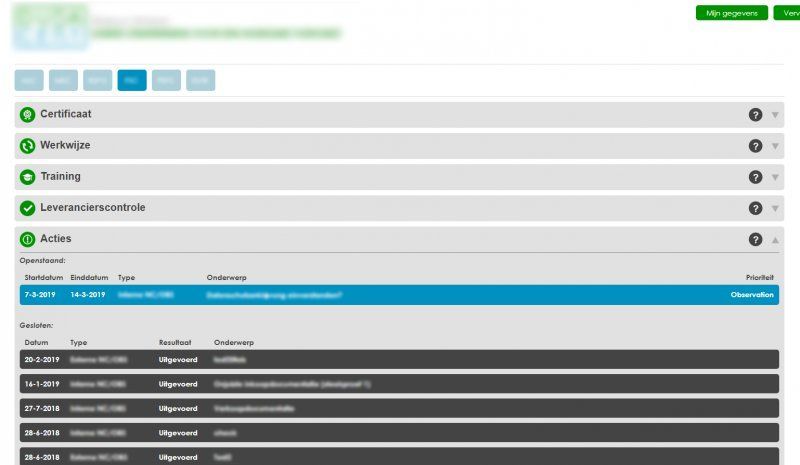
Task: Open help for the Certificaat section
Action: click(755, 115)
